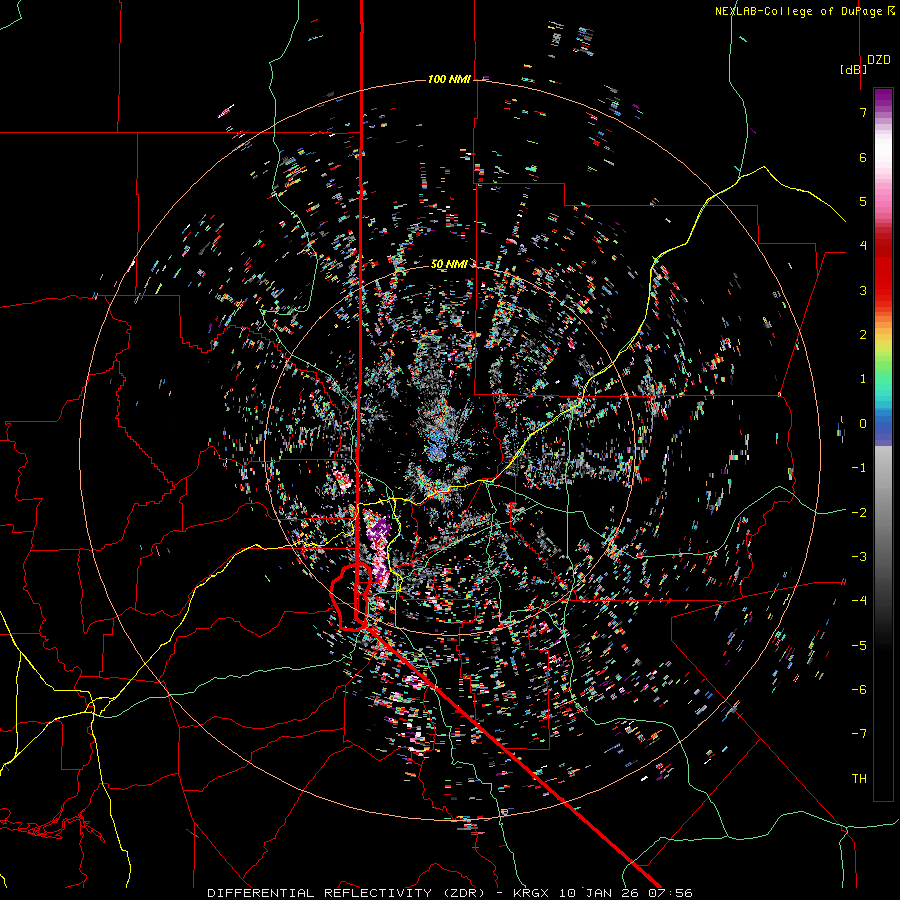Click the -4 value on color scale
The height and width of the screenshot is (900, 900).
click(859, 600)
